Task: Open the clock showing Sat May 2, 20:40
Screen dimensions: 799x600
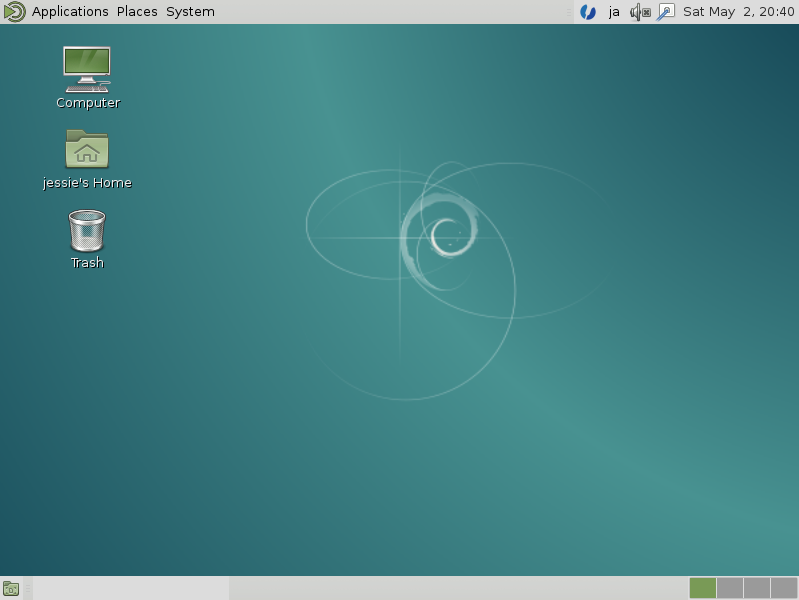Action: point(738,12)
